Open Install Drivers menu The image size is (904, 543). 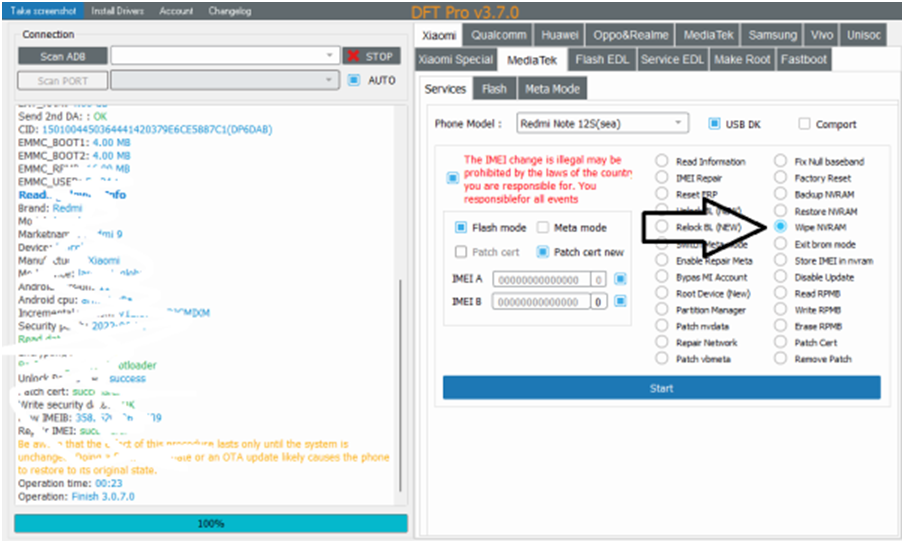118,11
